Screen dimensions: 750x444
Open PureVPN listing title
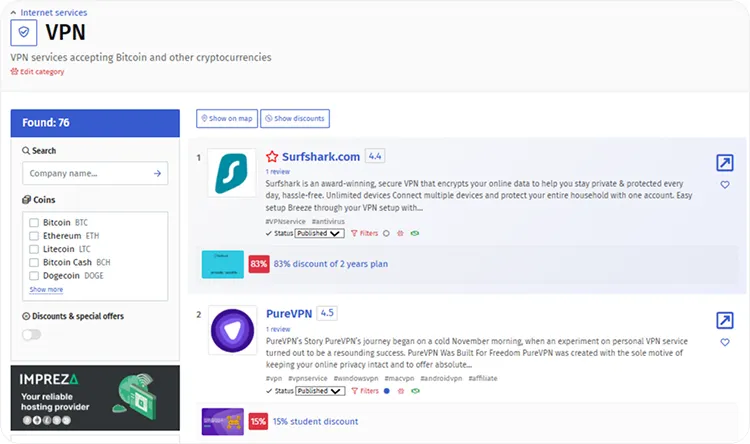pos(289,314)
